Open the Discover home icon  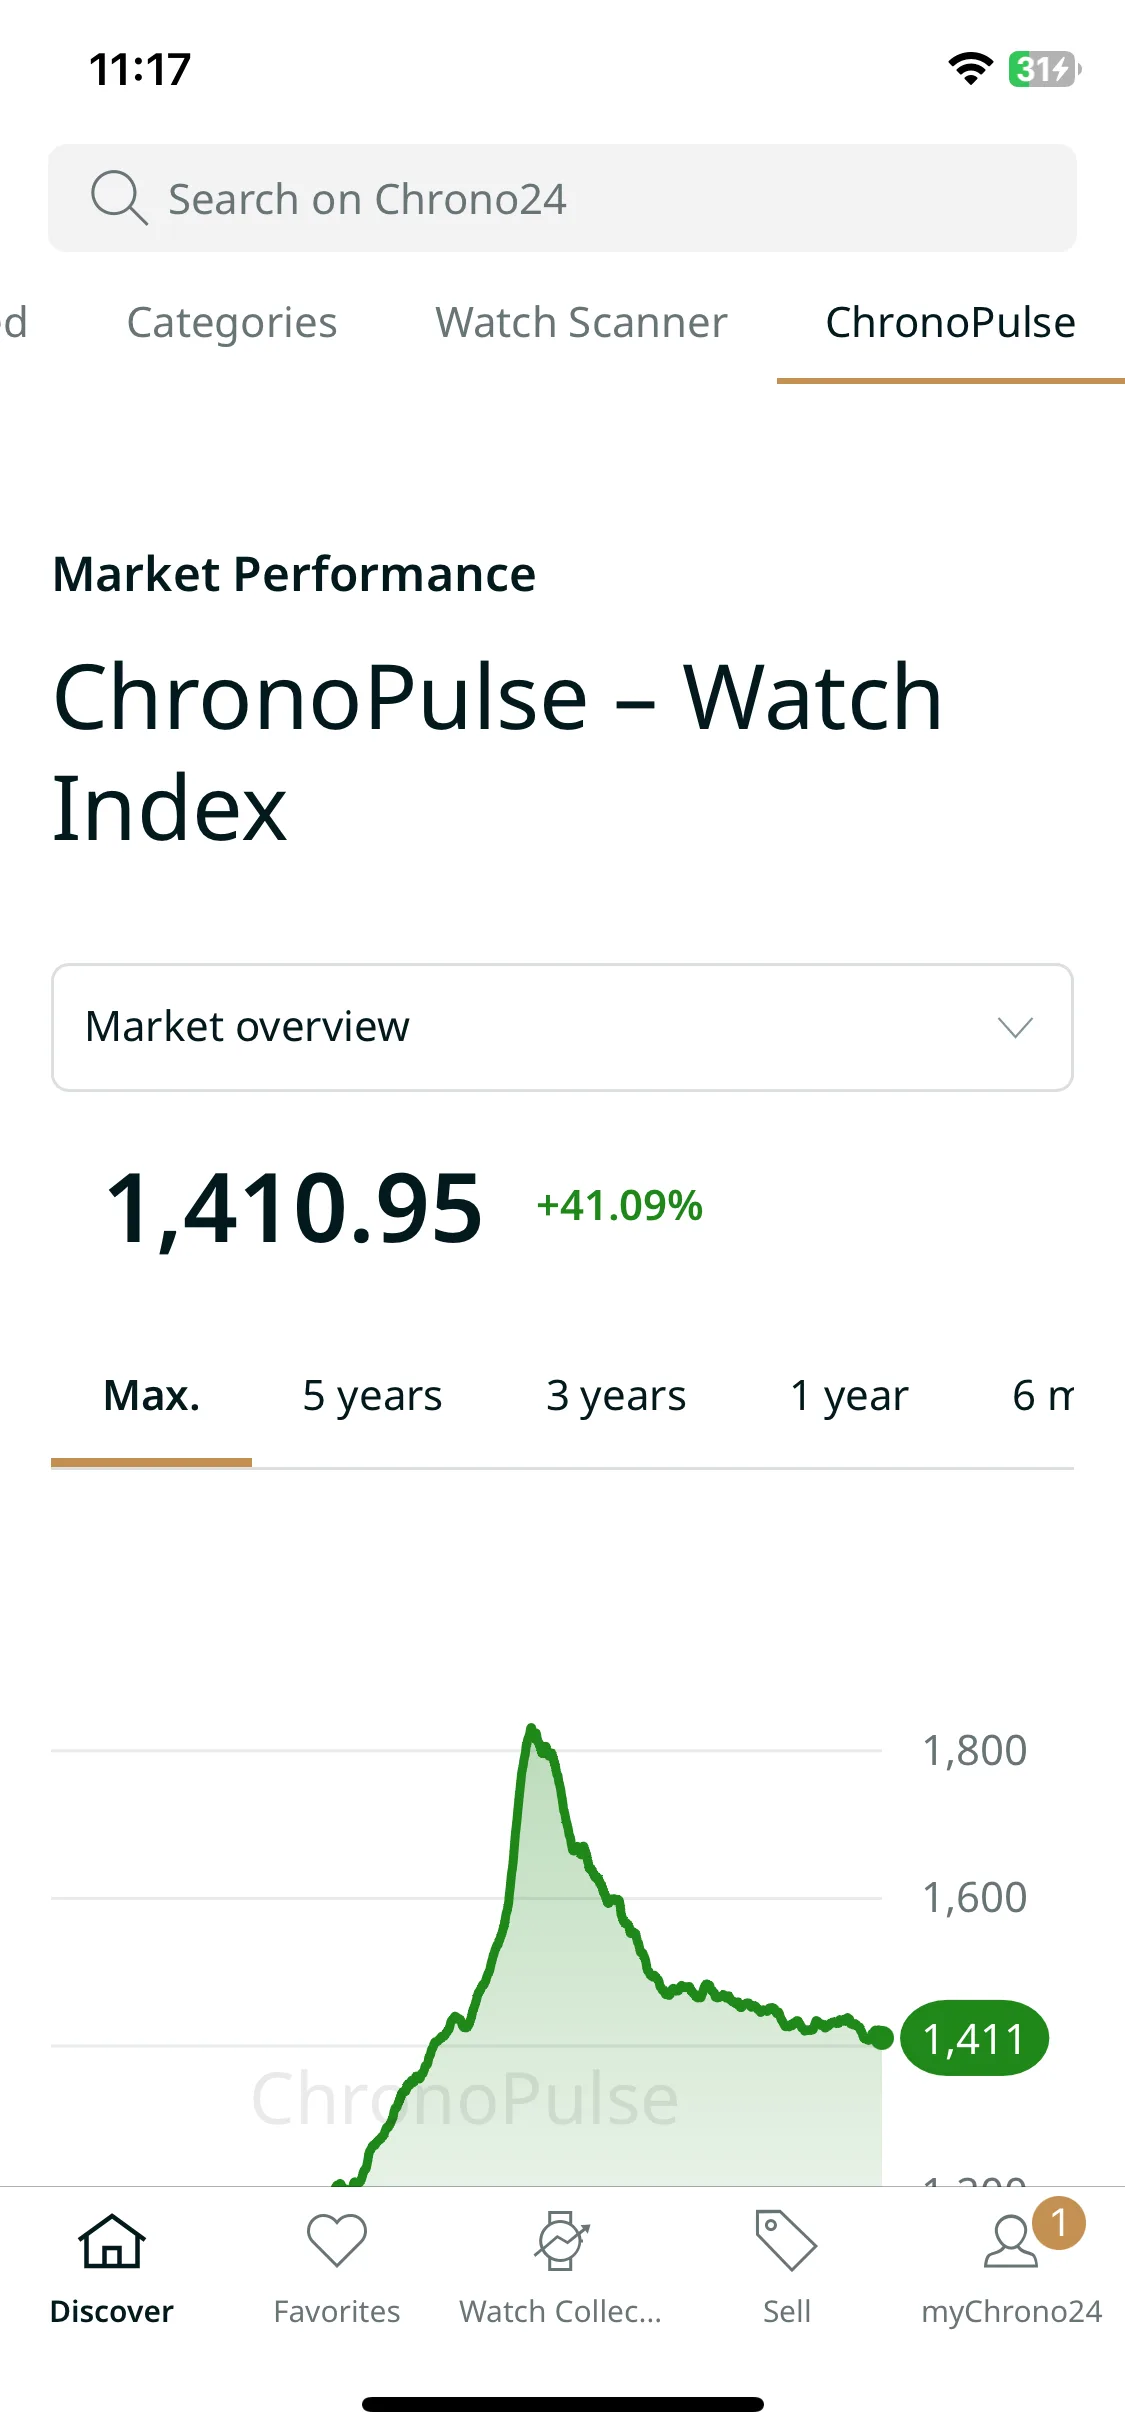pos(112,2241)
